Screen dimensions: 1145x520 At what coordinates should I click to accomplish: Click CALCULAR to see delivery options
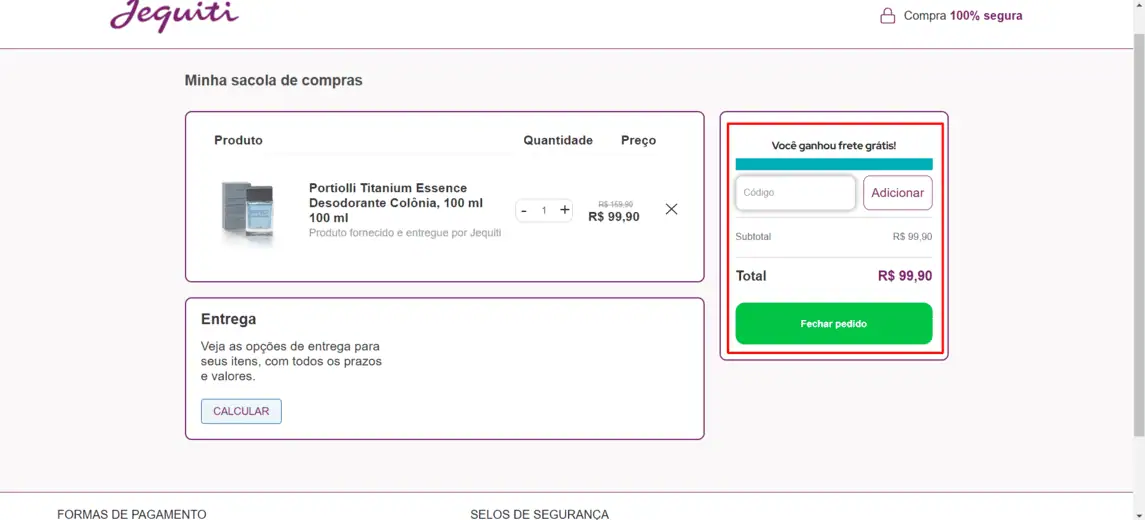tap(241, 411)
